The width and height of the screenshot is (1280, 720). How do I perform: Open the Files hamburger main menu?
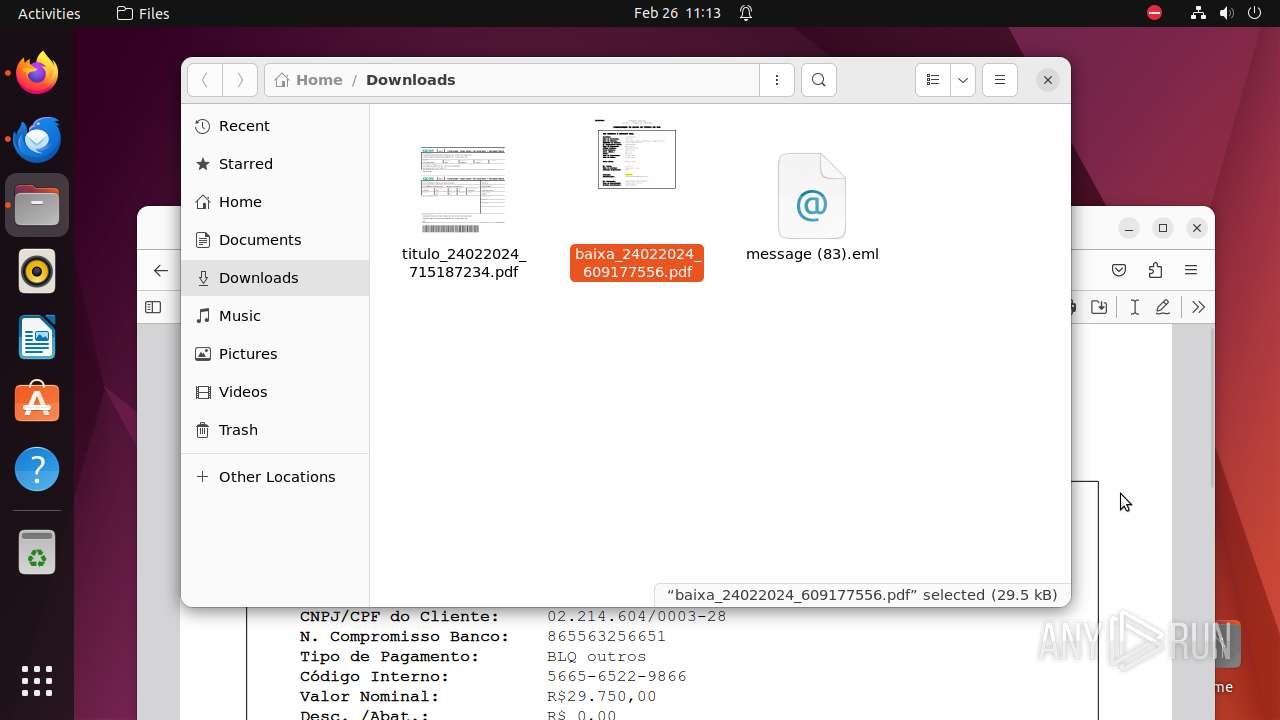coord(1000,80)
